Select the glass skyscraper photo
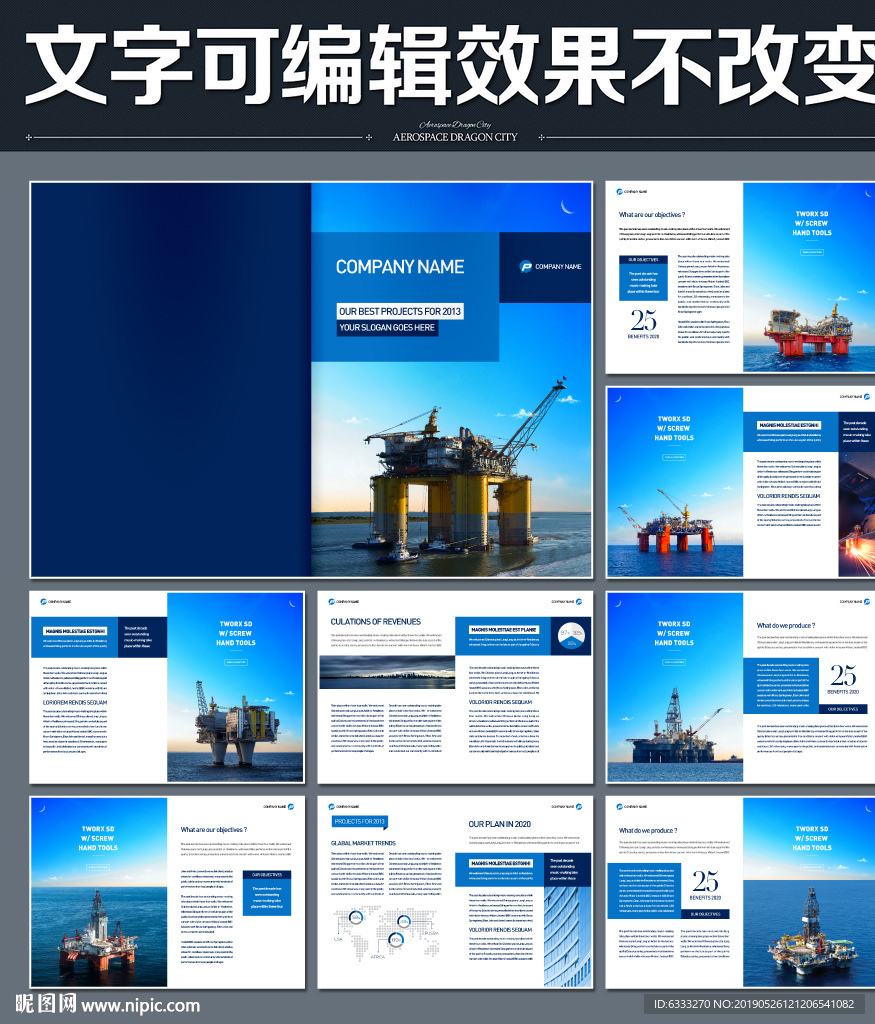 [567, 930]
